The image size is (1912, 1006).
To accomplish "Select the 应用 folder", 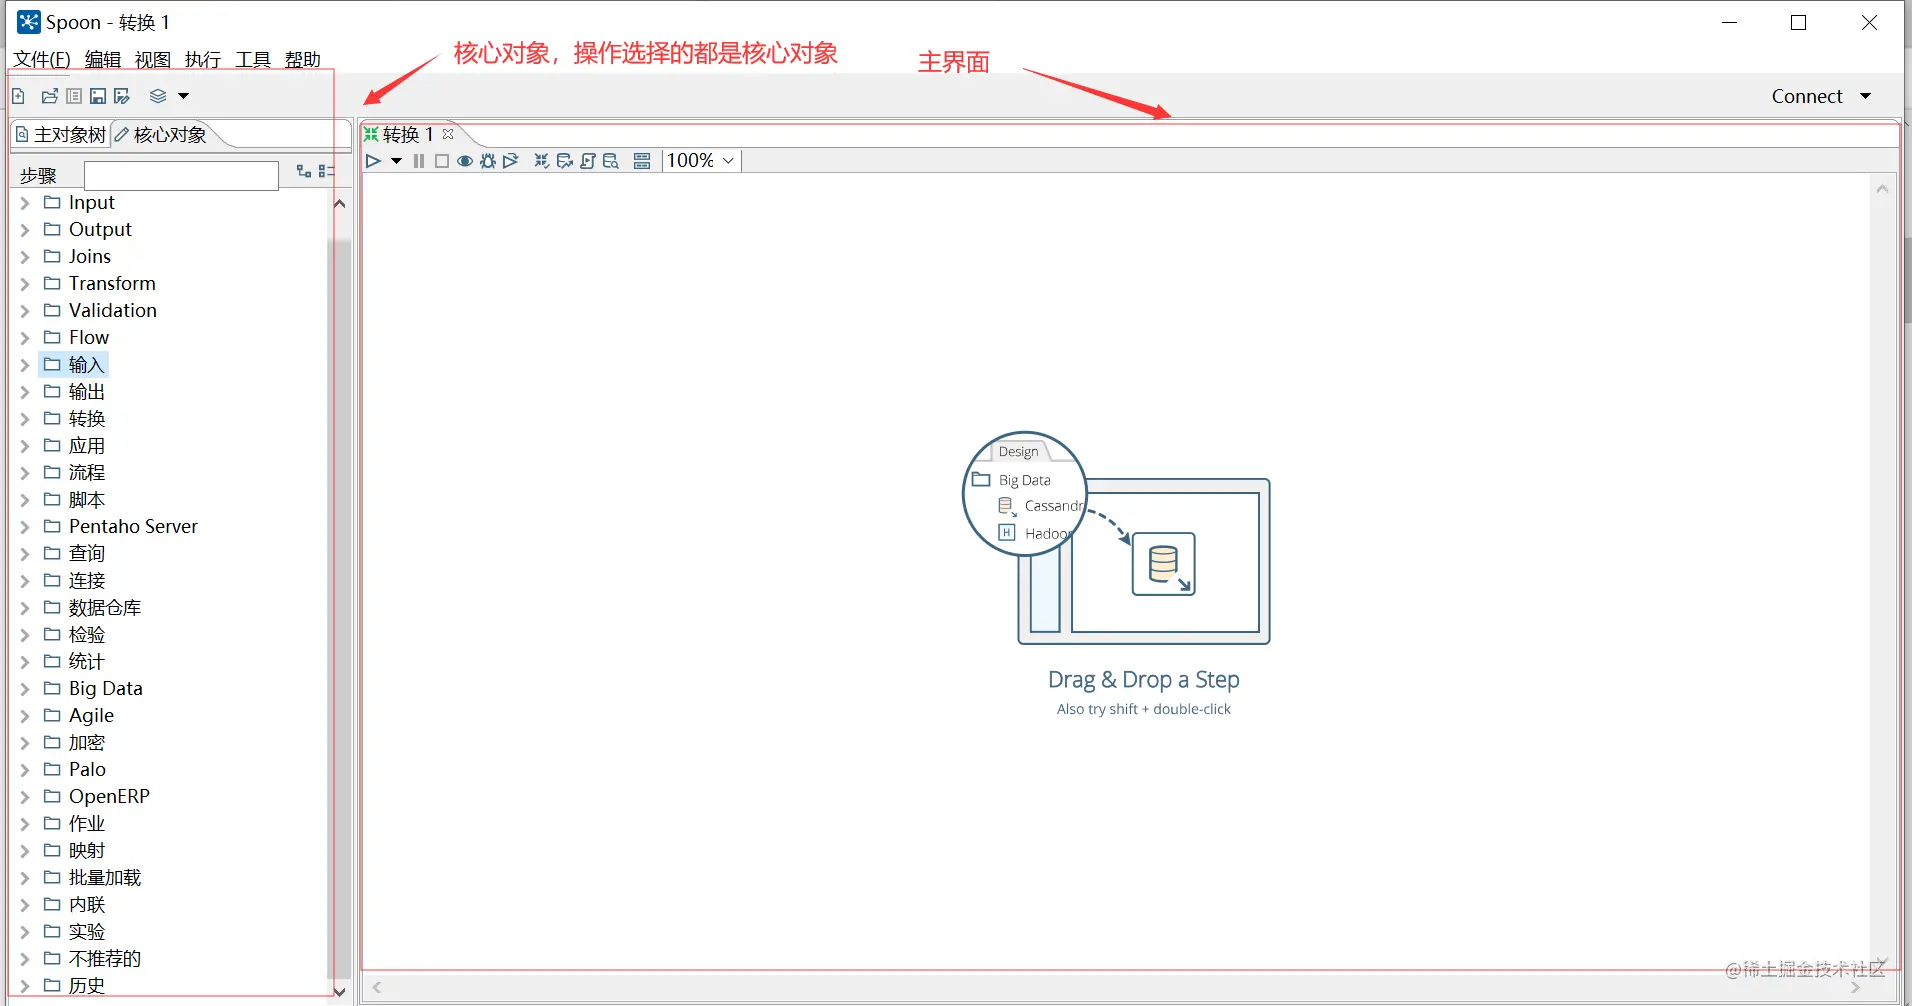I will 86,446.
